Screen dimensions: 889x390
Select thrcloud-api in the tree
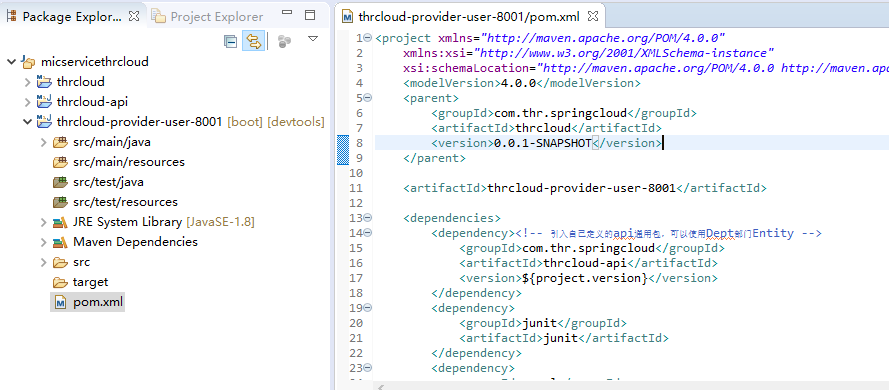pyautogui.click(x=92, y=102)
